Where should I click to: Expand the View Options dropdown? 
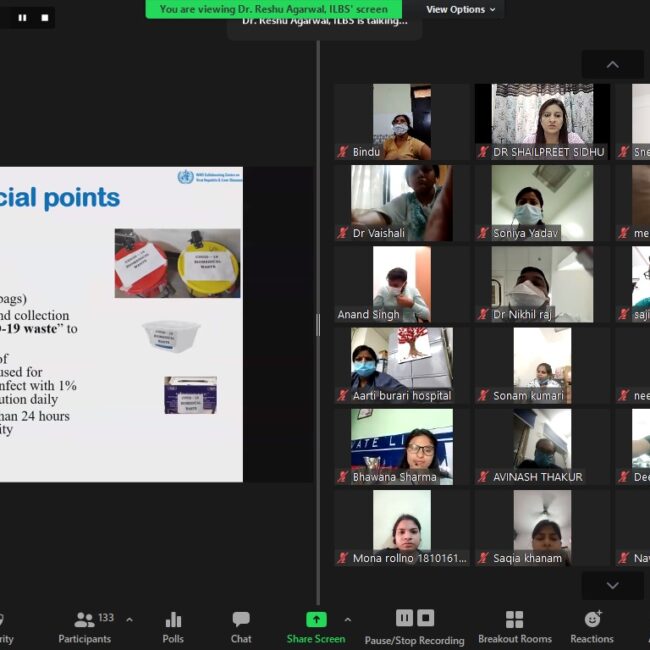[x=460, y=9]
